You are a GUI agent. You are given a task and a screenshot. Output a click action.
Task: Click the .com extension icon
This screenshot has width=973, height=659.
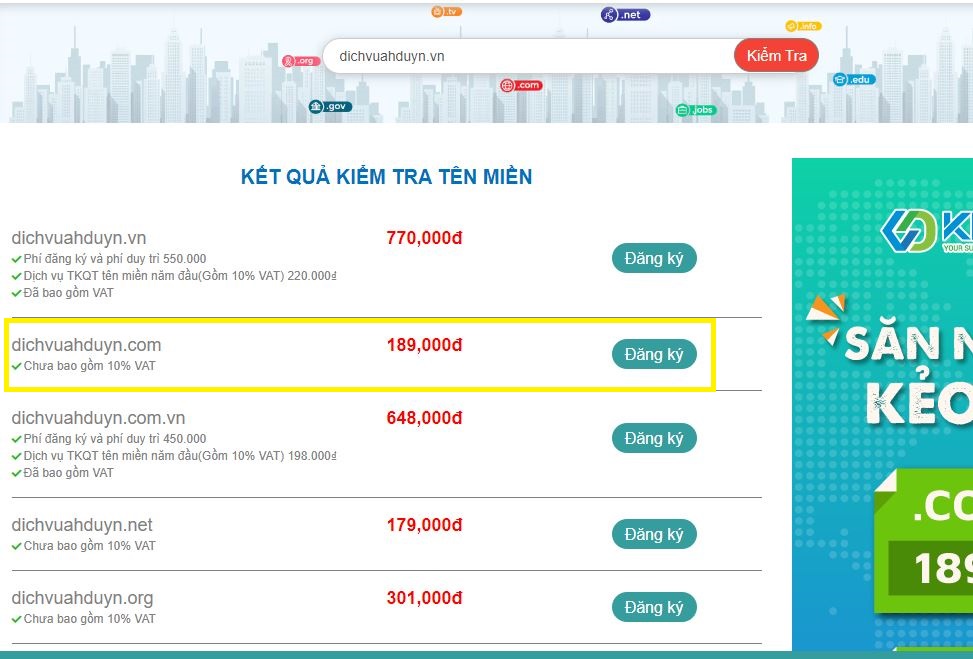(x=521, y=85)
